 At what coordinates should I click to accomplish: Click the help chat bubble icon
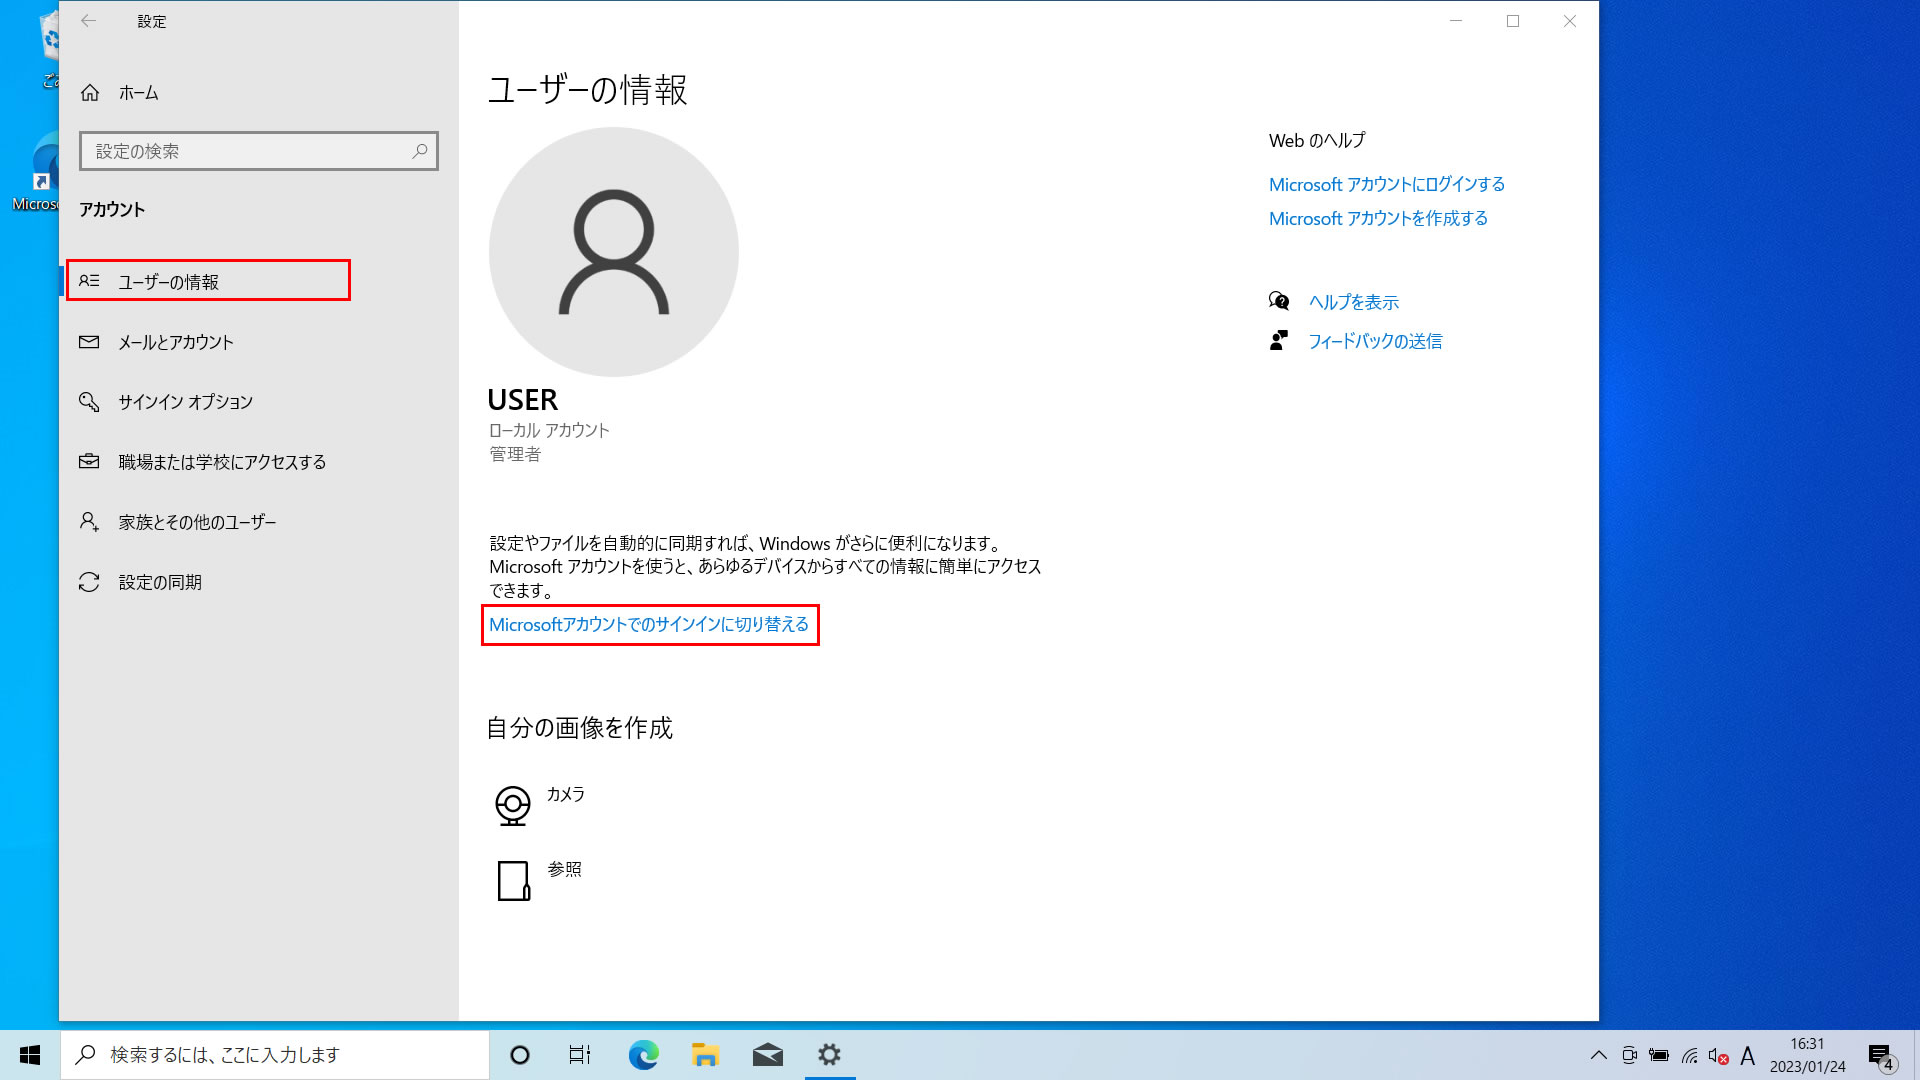pos(1279,301)
